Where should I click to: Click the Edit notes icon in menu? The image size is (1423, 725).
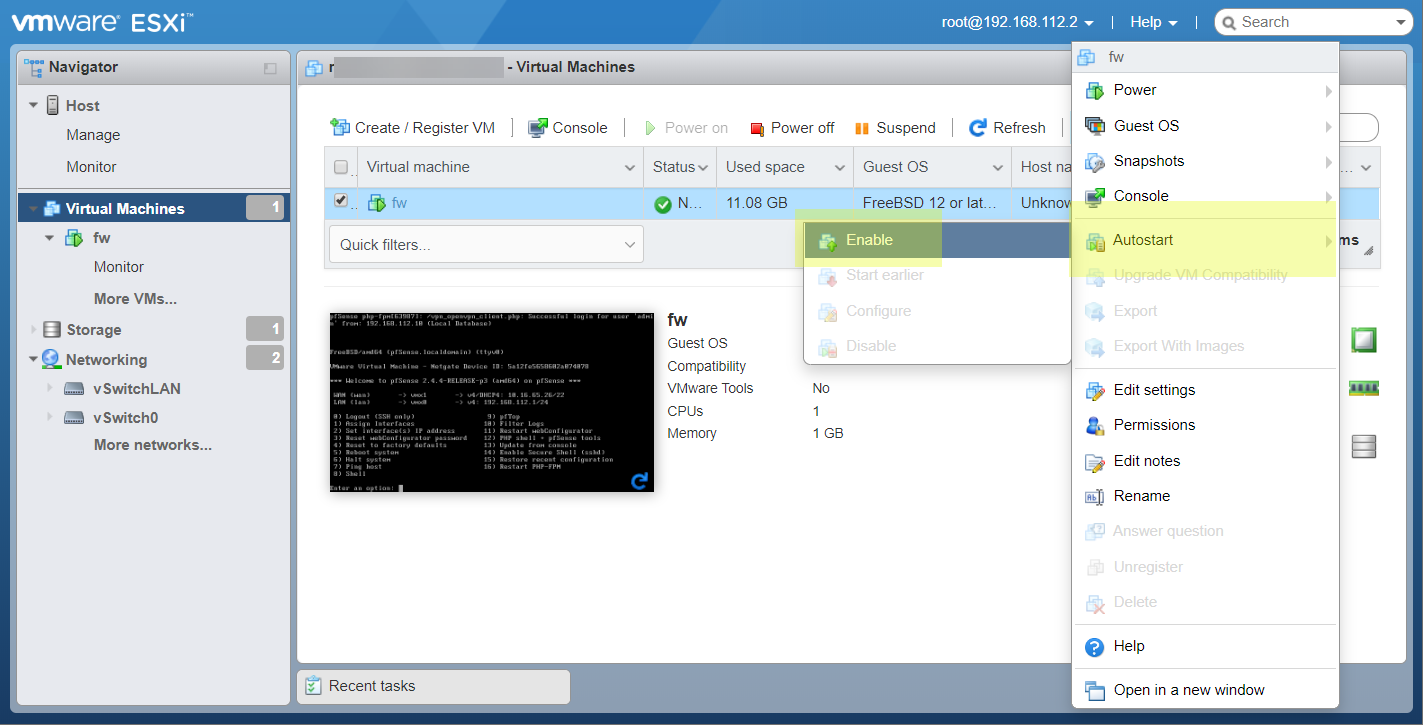1095,461
